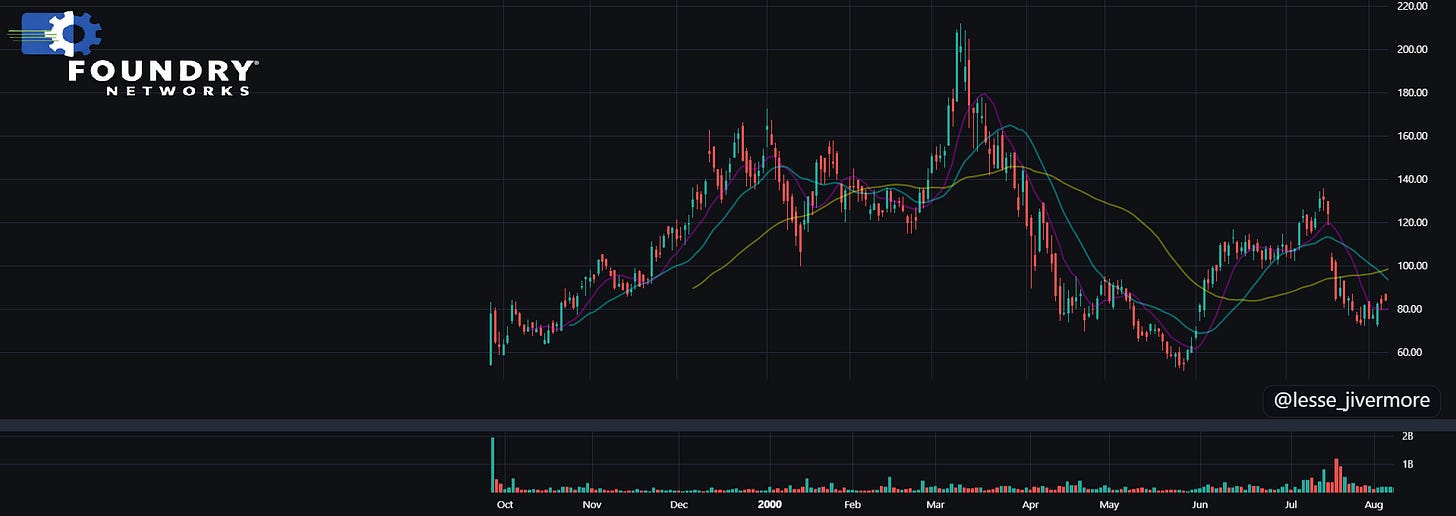
Task: Select the 220.00 price axis label
Action: point(1413,6)
